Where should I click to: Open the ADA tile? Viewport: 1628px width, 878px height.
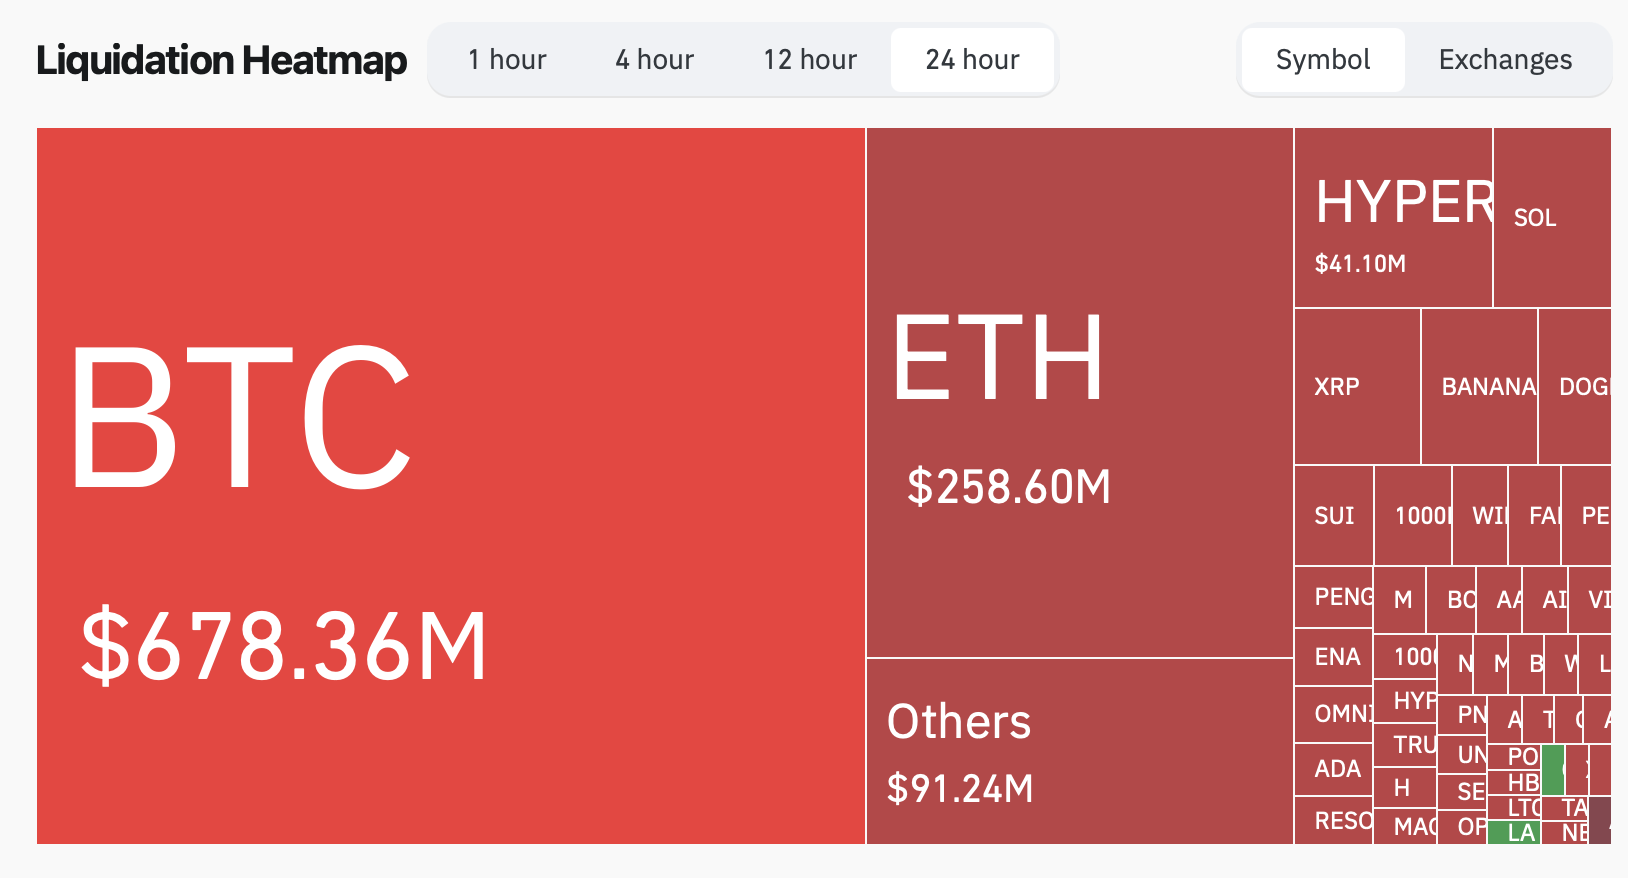pyautogui.click(x=1334, y=769)
